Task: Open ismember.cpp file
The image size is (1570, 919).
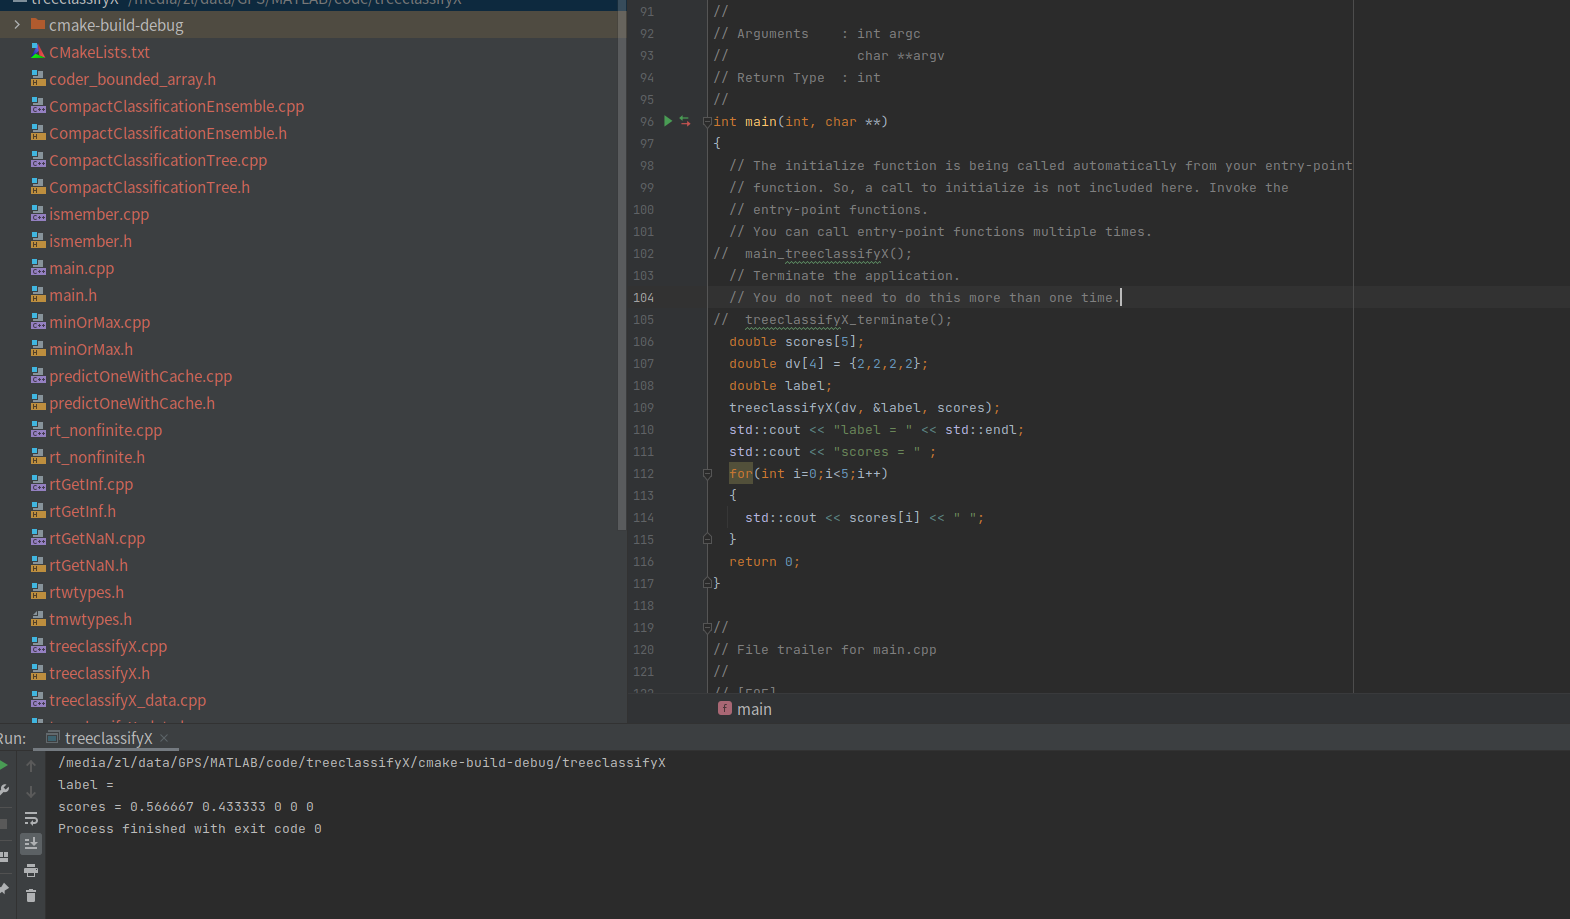Action: tap(99, 214)
